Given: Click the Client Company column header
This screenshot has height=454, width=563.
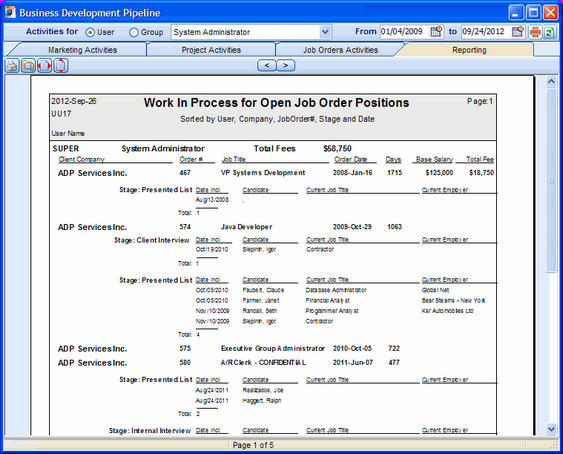Looking at the screenshot, I should pos(82,159).
